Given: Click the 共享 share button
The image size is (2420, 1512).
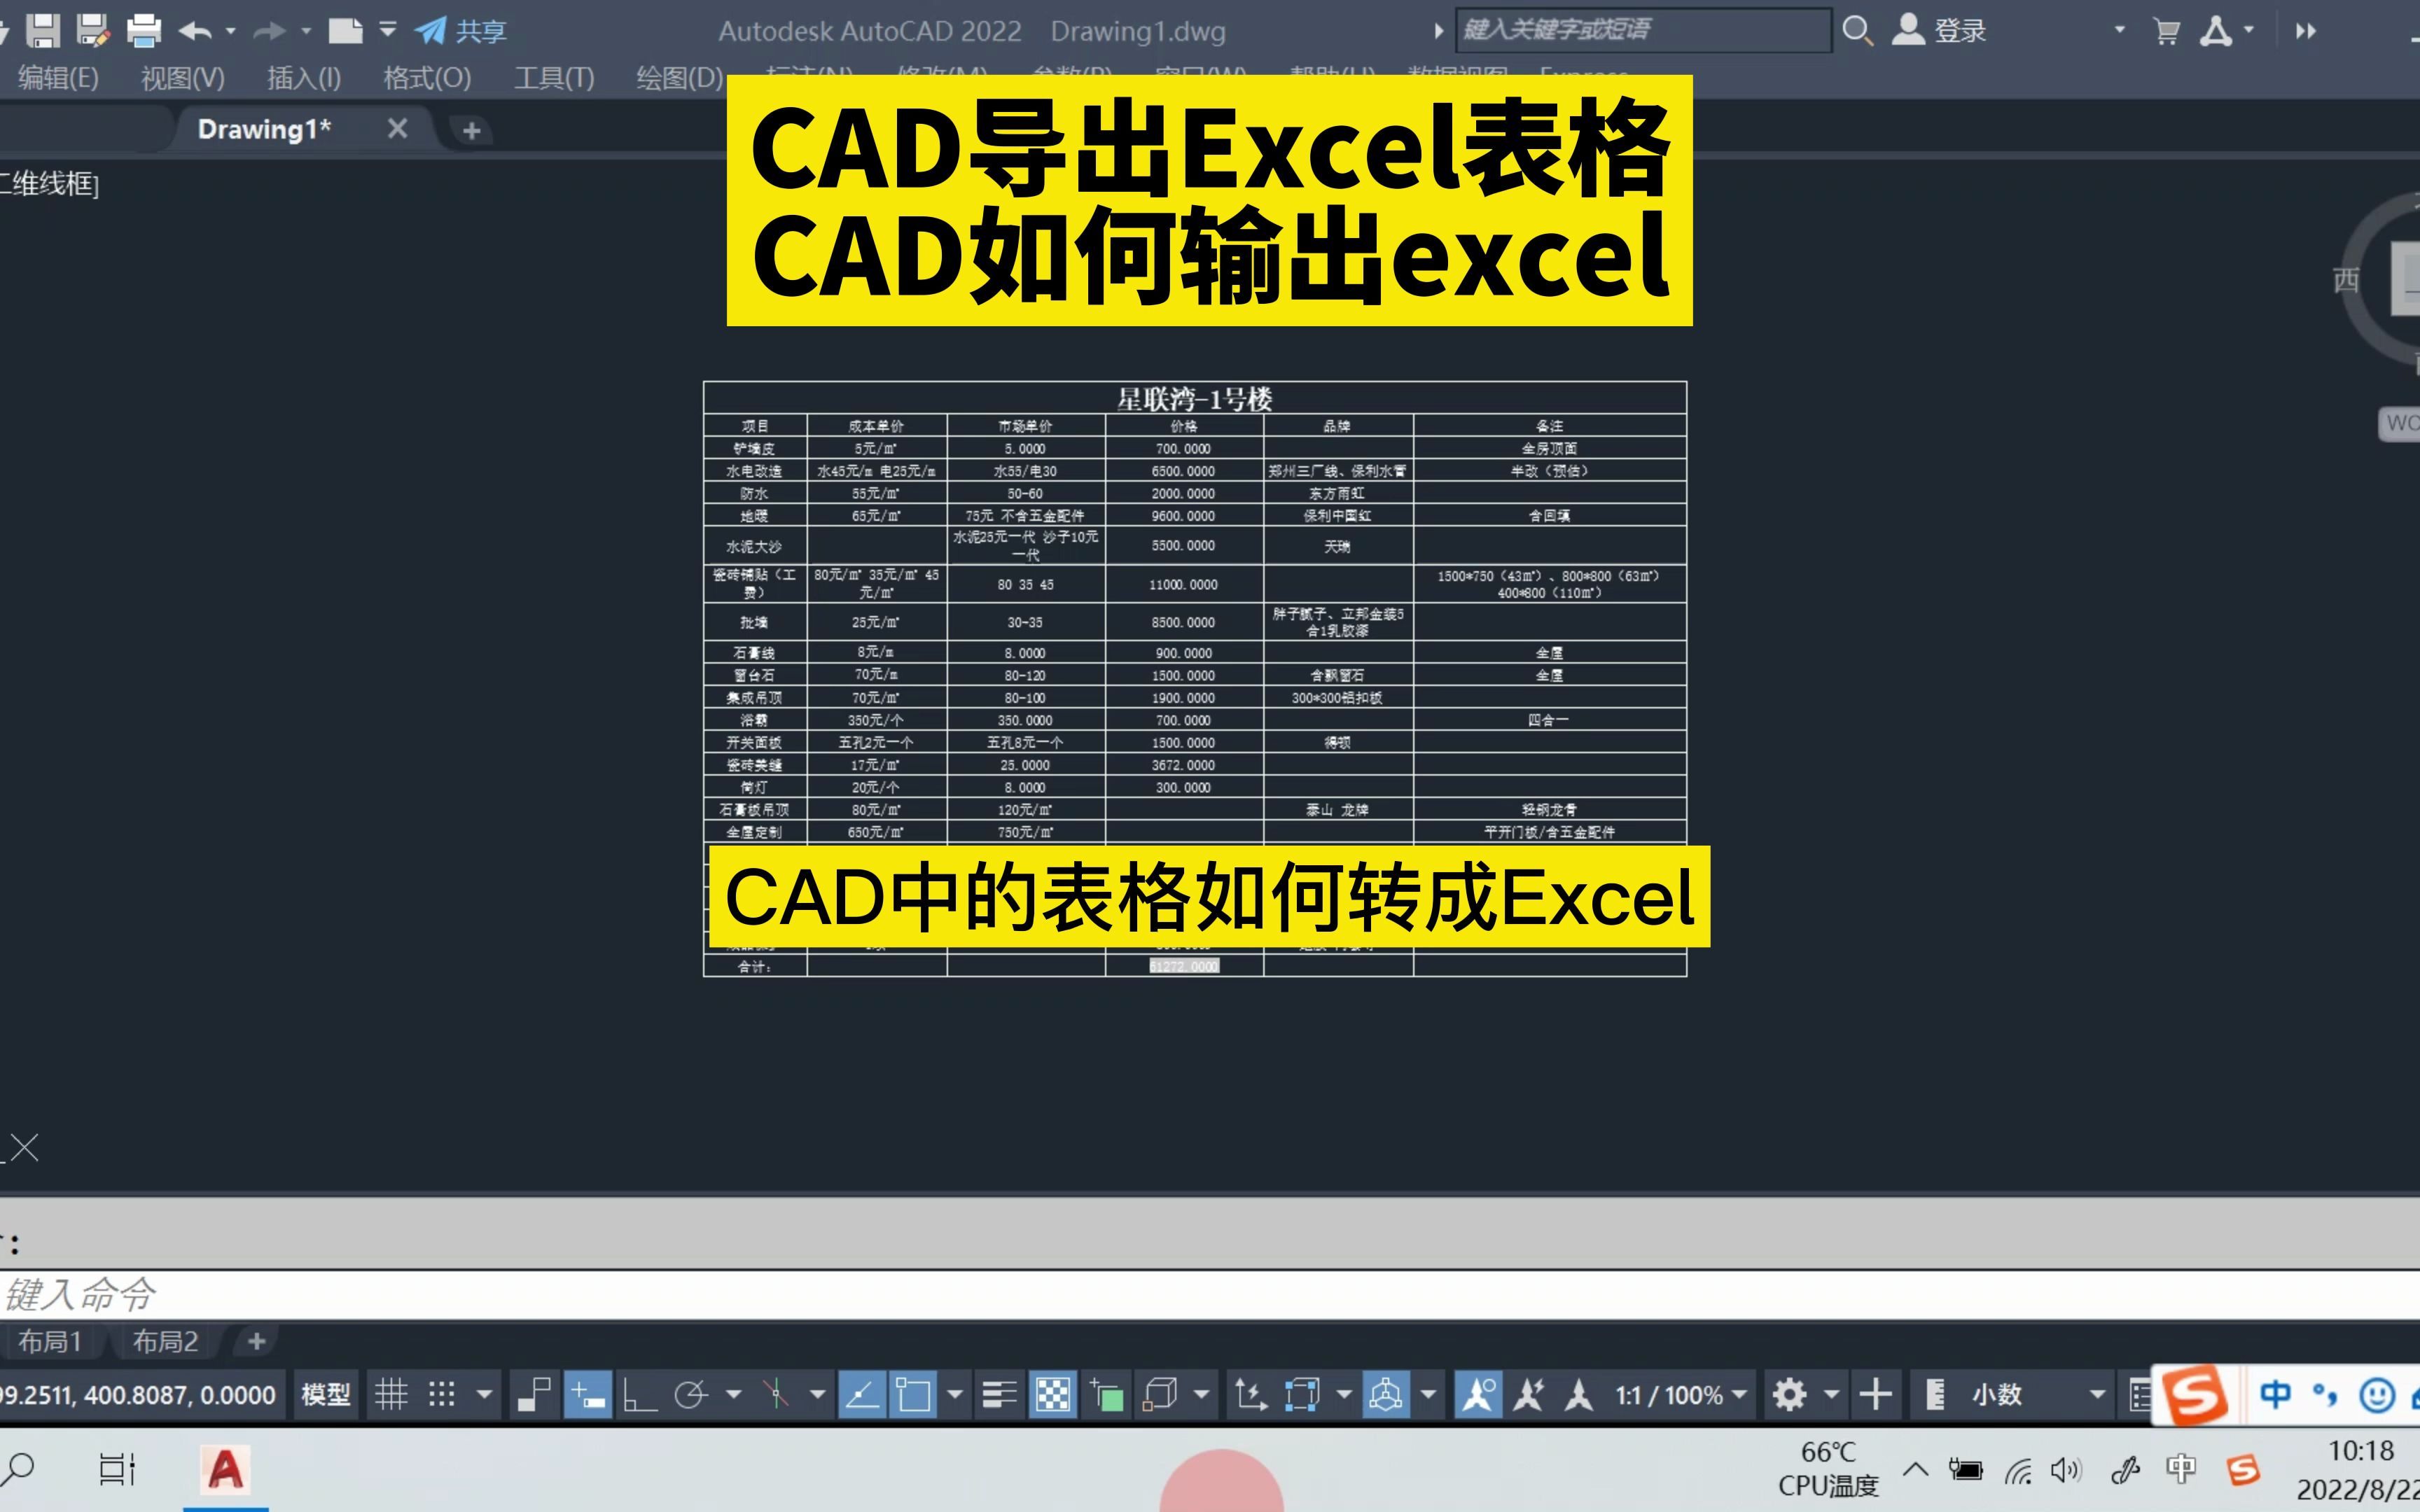Looking at the screenshot, I should click(x=461, y=31).
